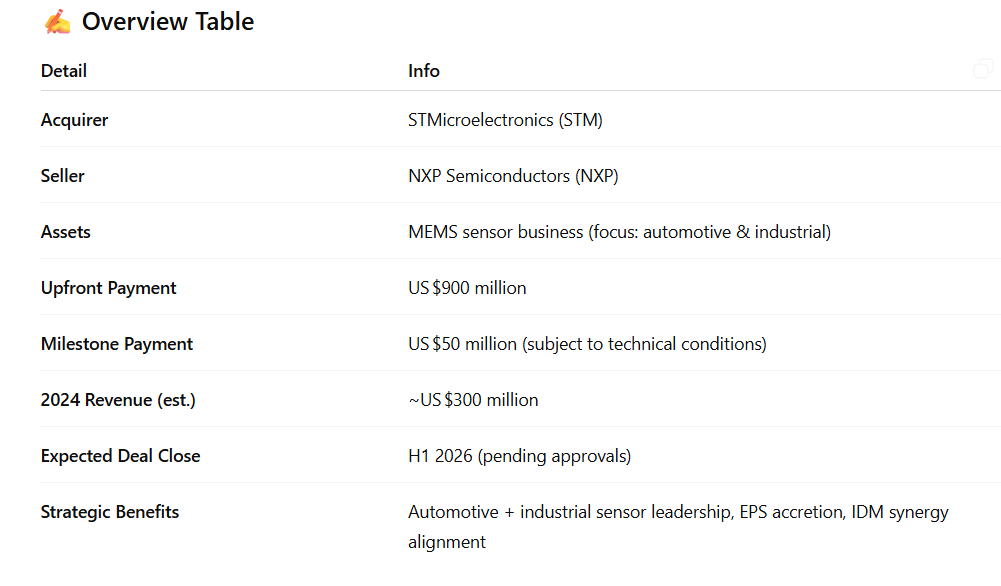Click STMicroelectronics (STM) cell
Viewport: 1001px width, 586px height.
506,120
